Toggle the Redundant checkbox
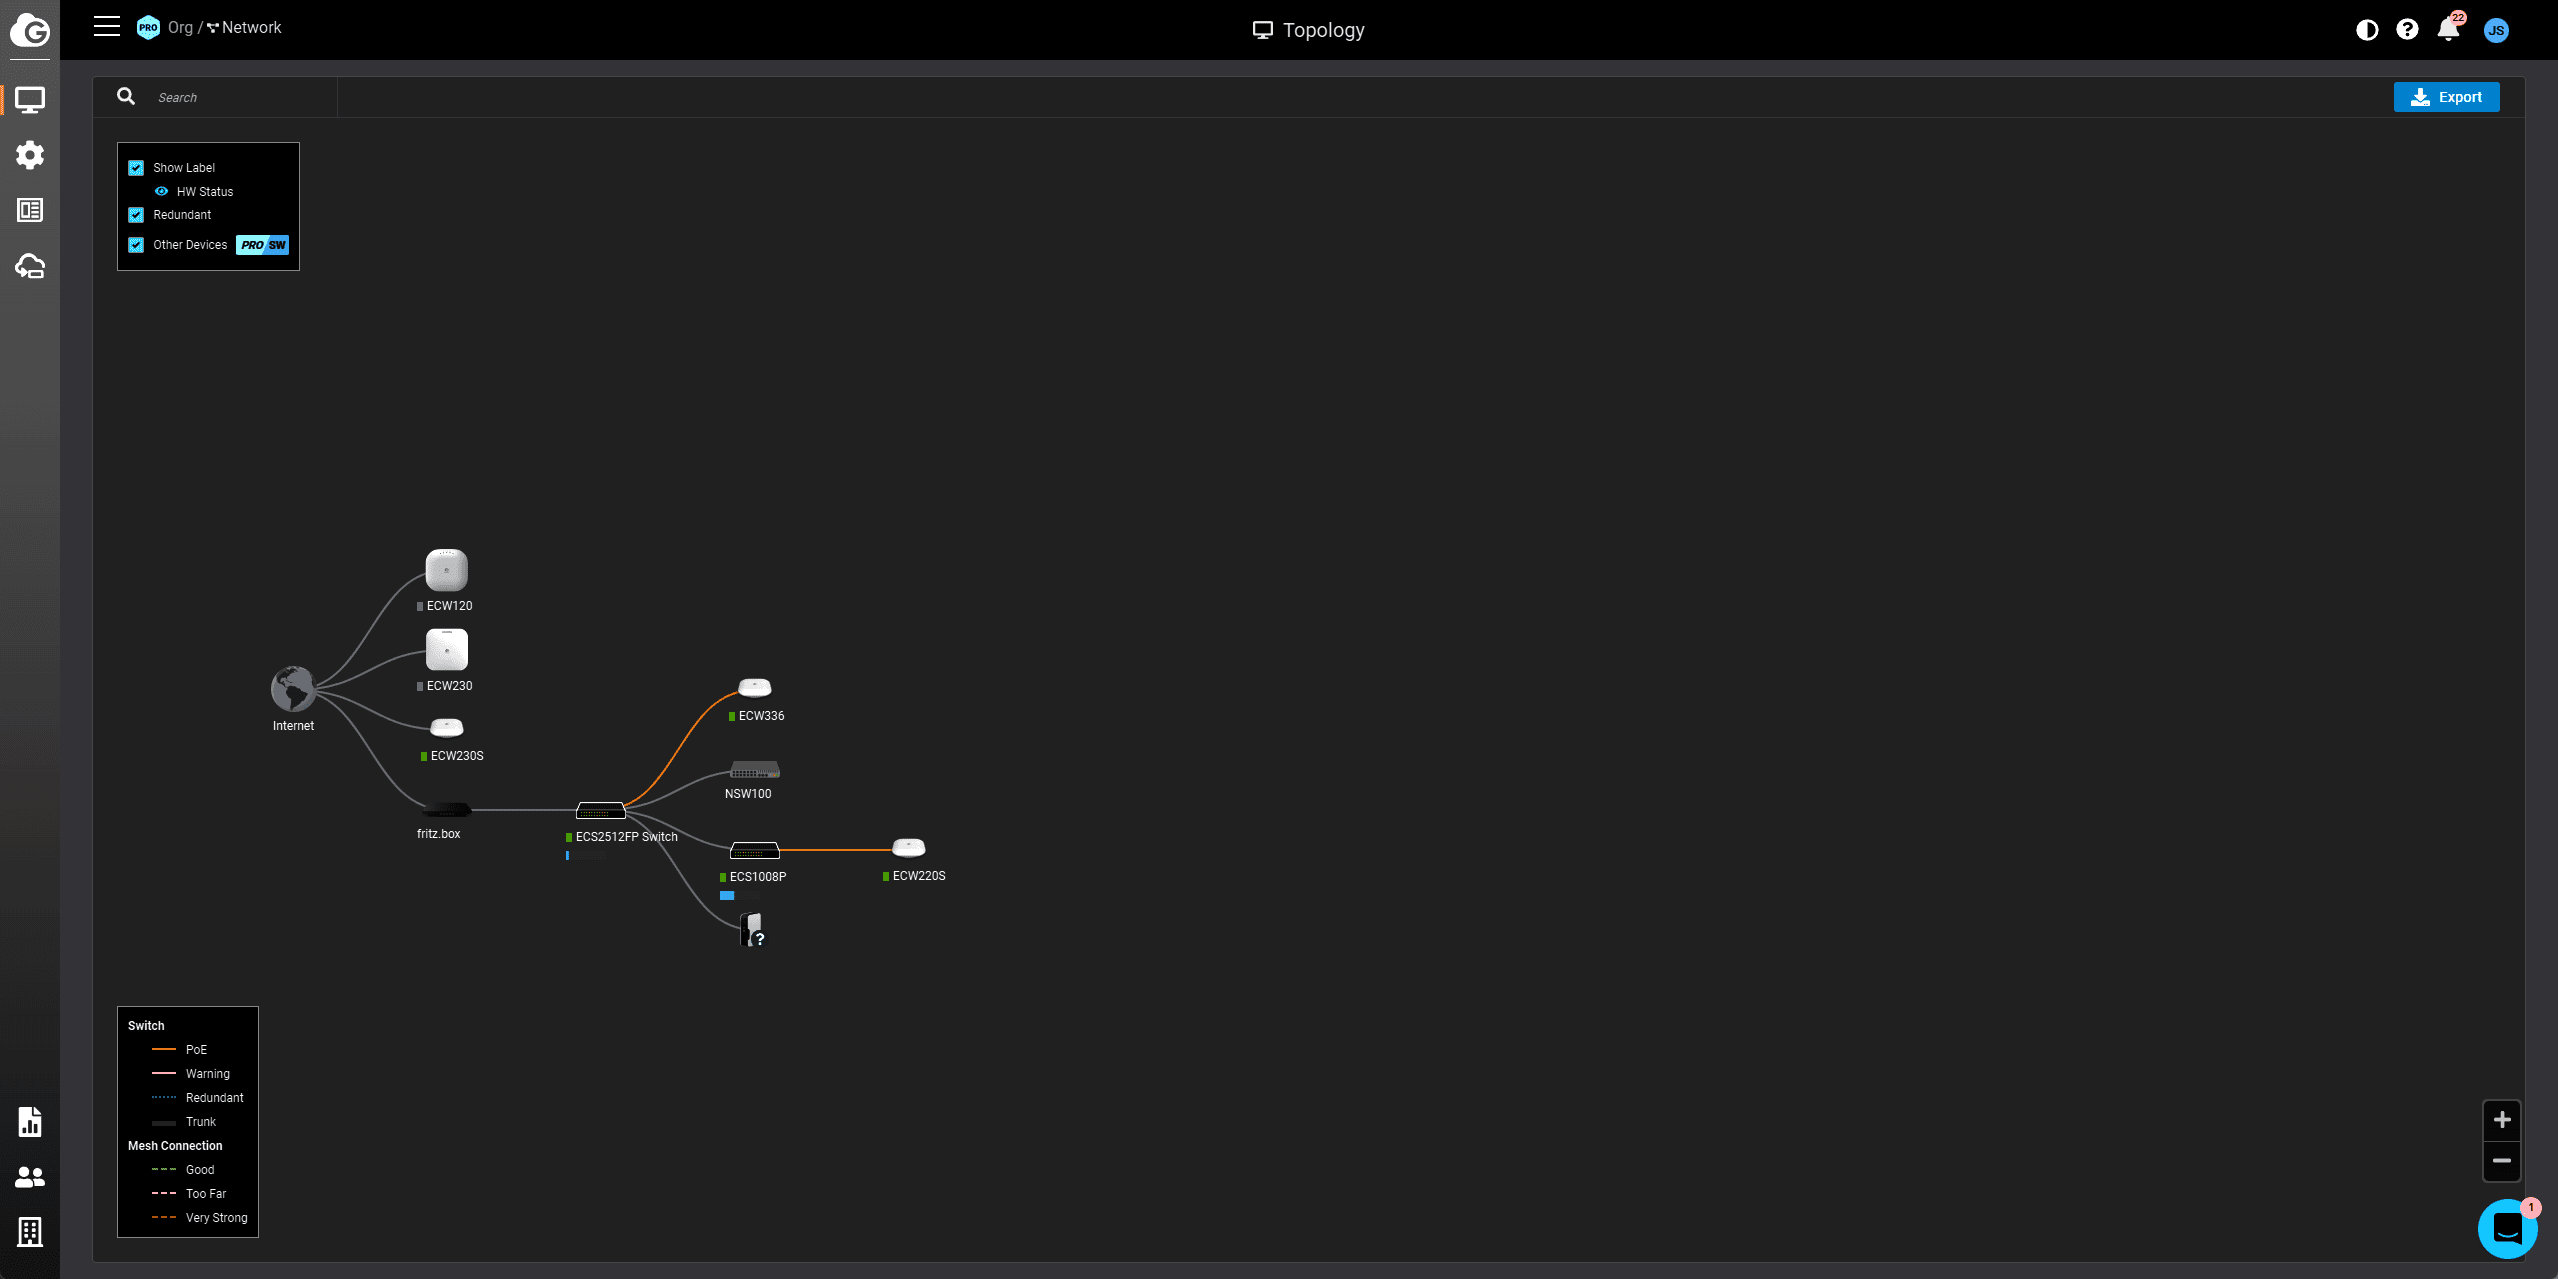Screen dimensions: 2558x1279 point(136,215)
